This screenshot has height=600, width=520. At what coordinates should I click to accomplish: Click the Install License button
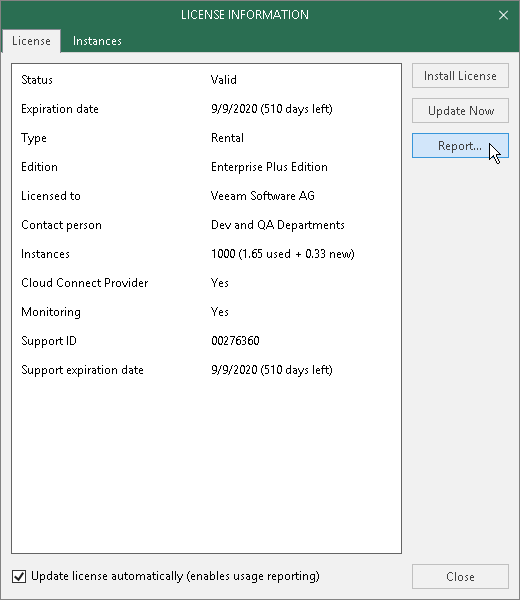point(460,76)
